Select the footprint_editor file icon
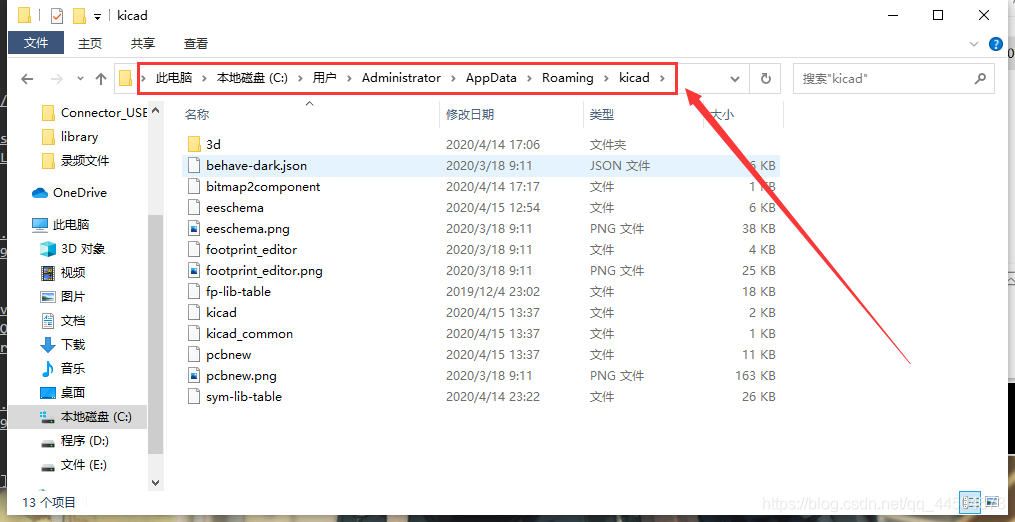Image resolution: width=1015 pixels, height=522 pixels. 194,249
